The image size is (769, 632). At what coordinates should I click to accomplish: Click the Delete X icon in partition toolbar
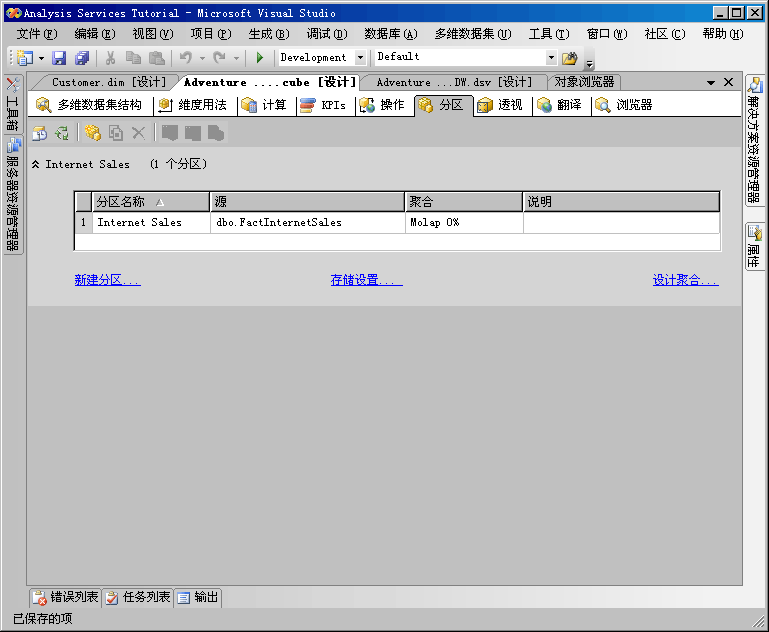139,133
